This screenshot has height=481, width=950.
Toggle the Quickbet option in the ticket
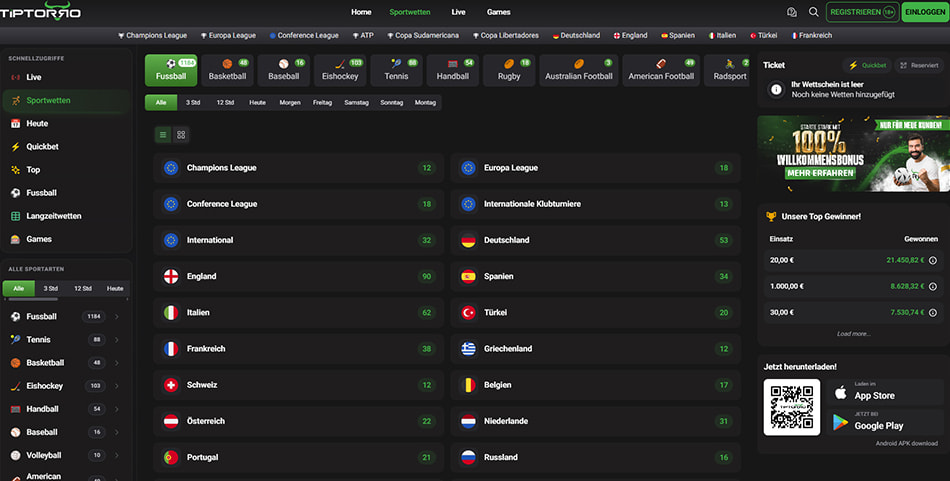click(x=869, y=65)
